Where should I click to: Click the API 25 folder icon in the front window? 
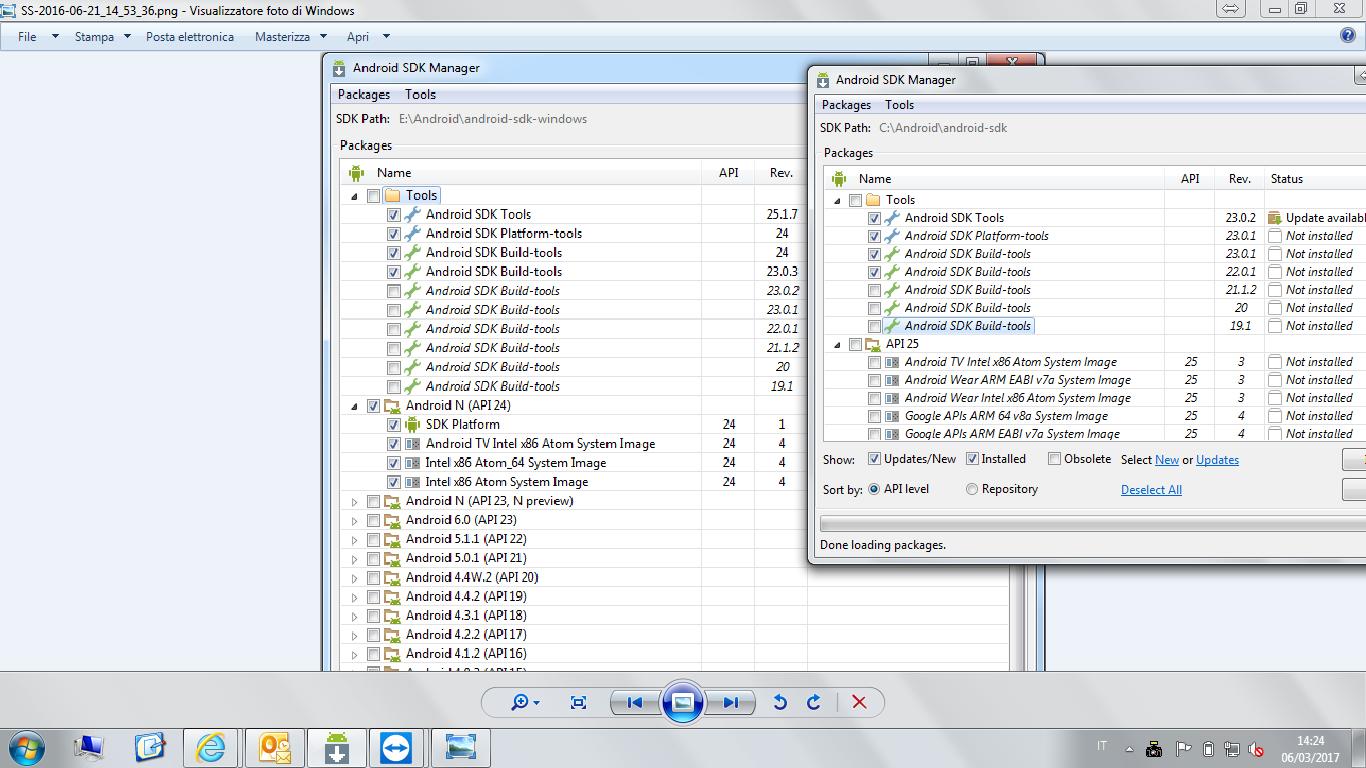(873, 344)
